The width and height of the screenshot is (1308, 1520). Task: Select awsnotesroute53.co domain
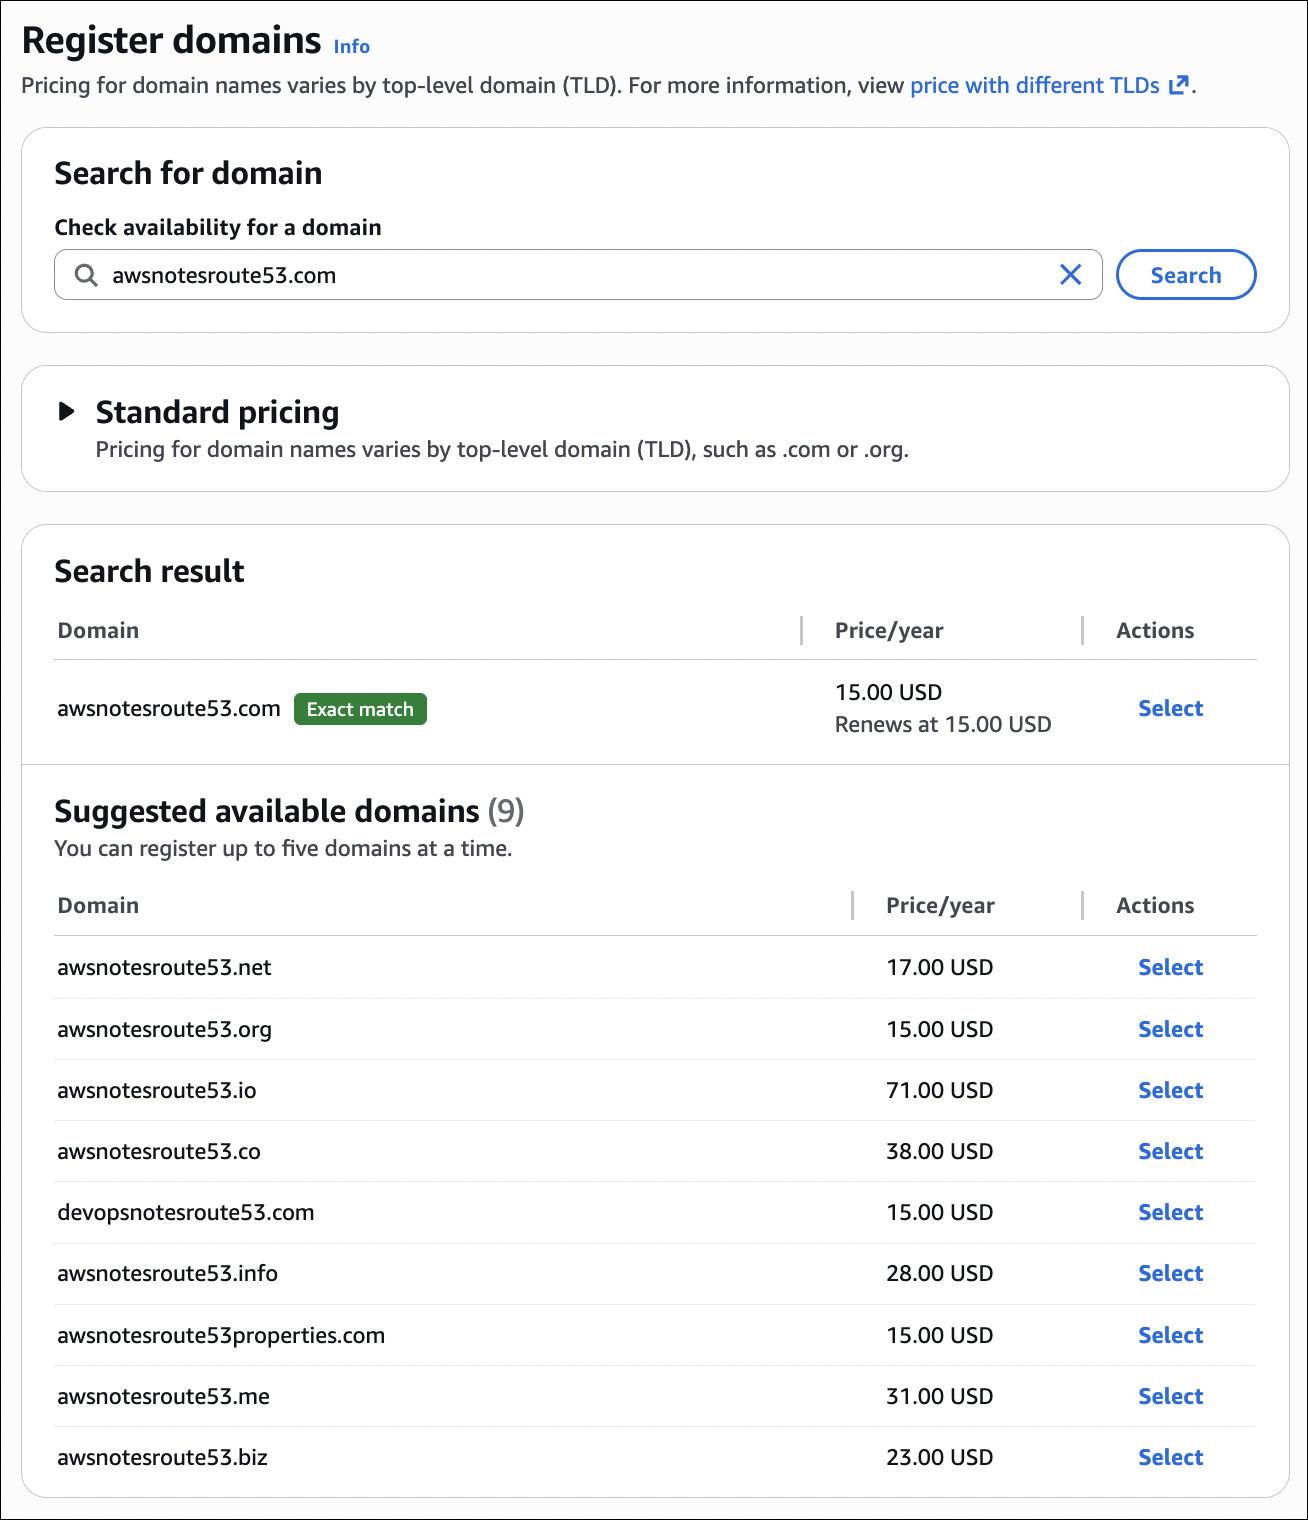(x=1170, y=1152)
